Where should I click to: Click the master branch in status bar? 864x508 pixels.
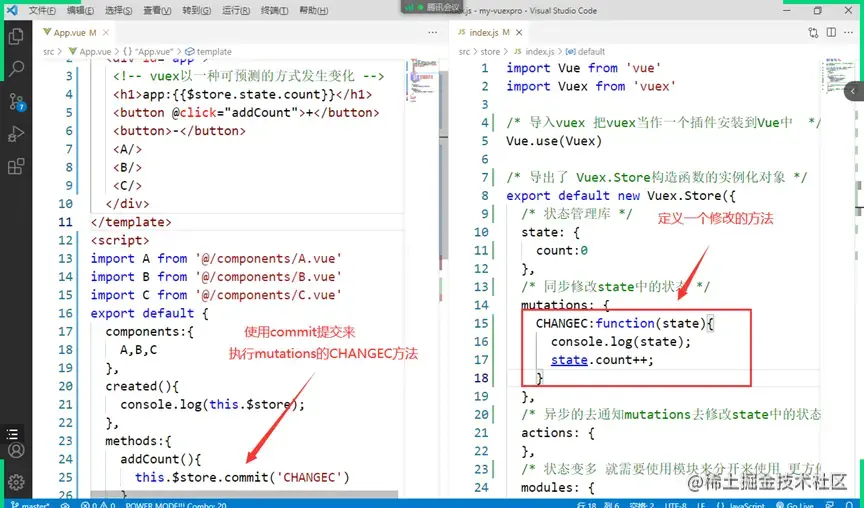(29, 504)
